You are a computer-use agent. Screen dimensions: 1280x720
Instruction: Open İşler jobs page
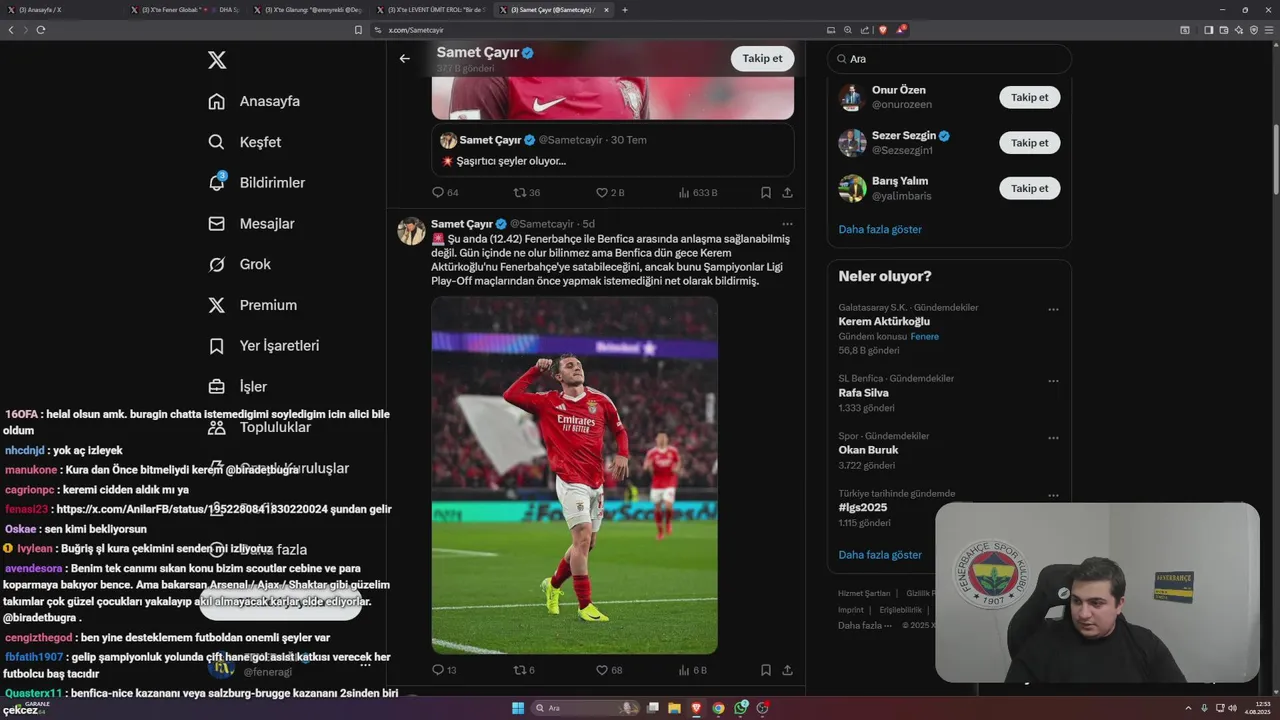pos(237,387)
